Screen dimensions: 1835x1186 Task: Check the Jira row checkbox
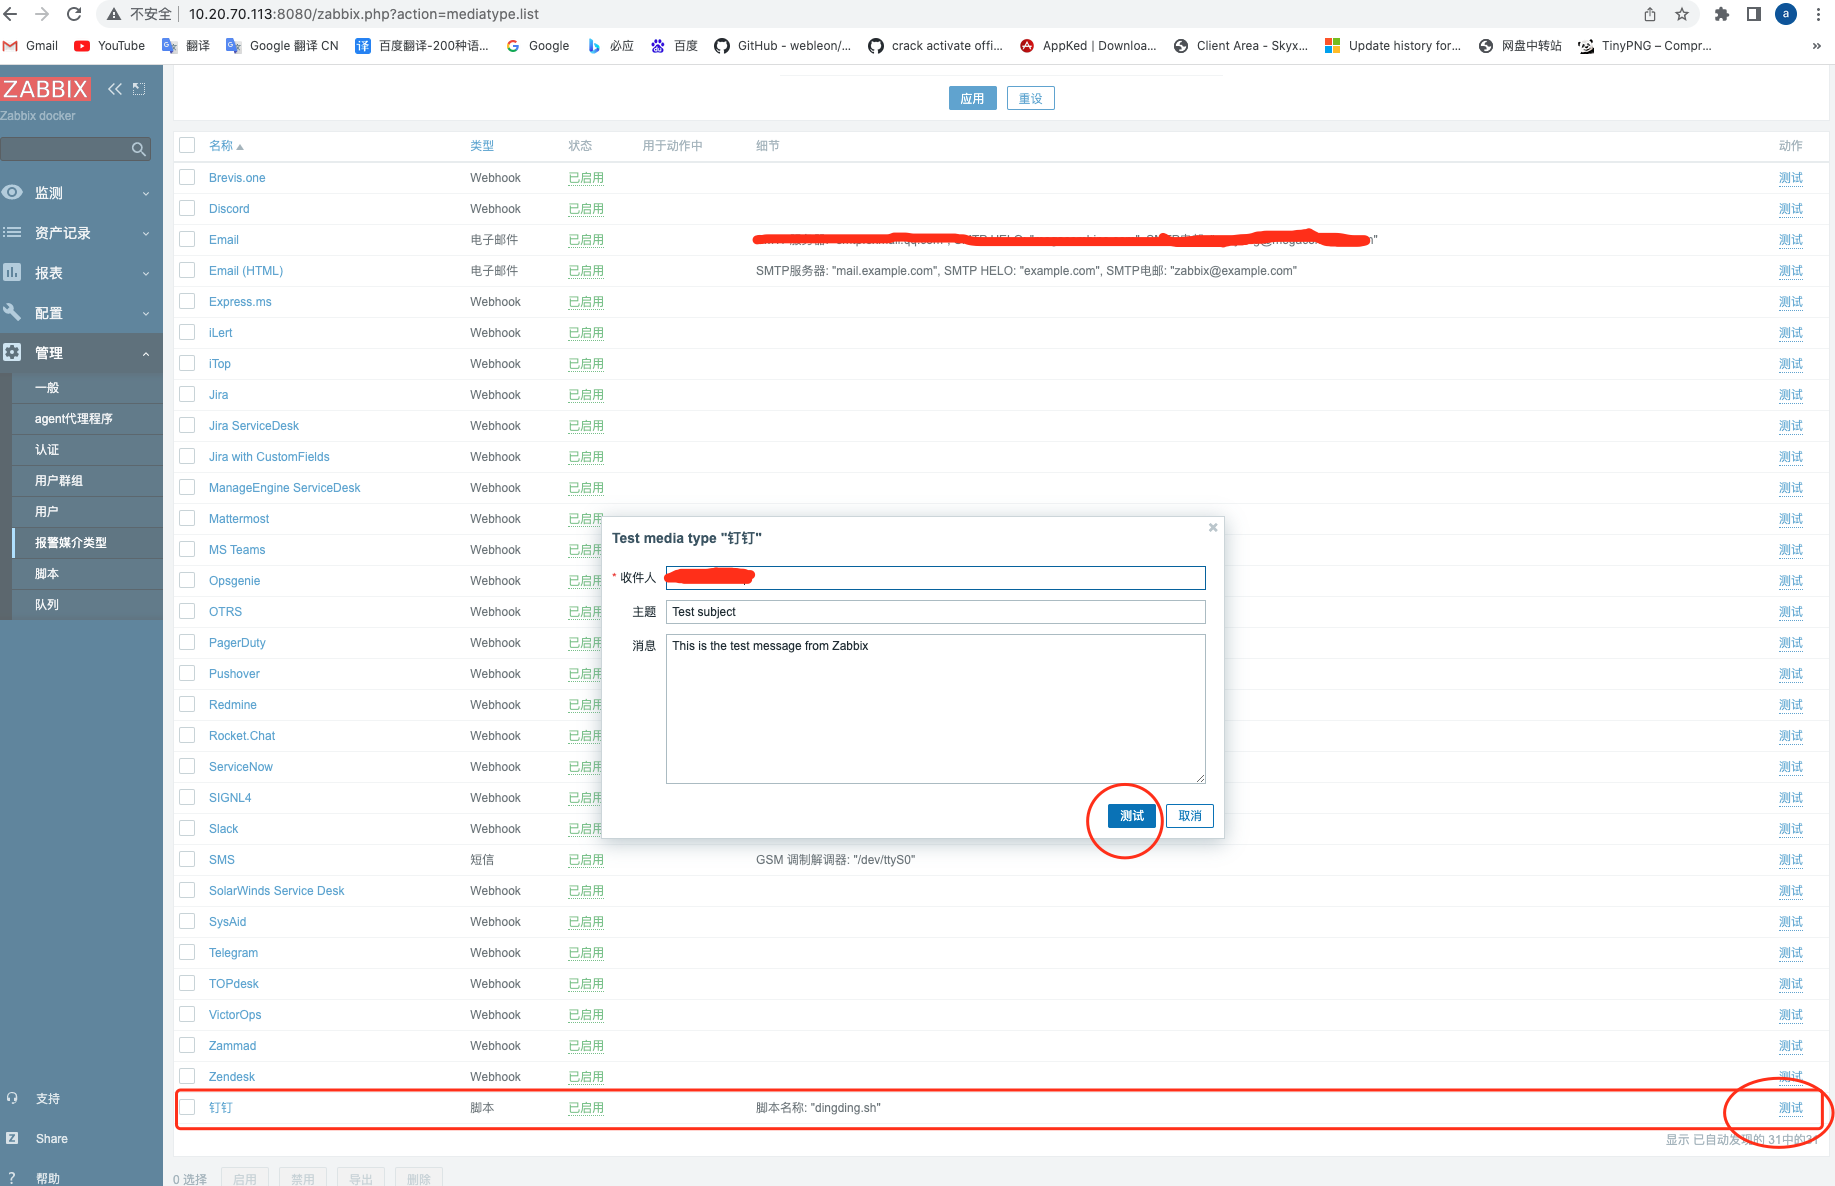pos(187,394)
